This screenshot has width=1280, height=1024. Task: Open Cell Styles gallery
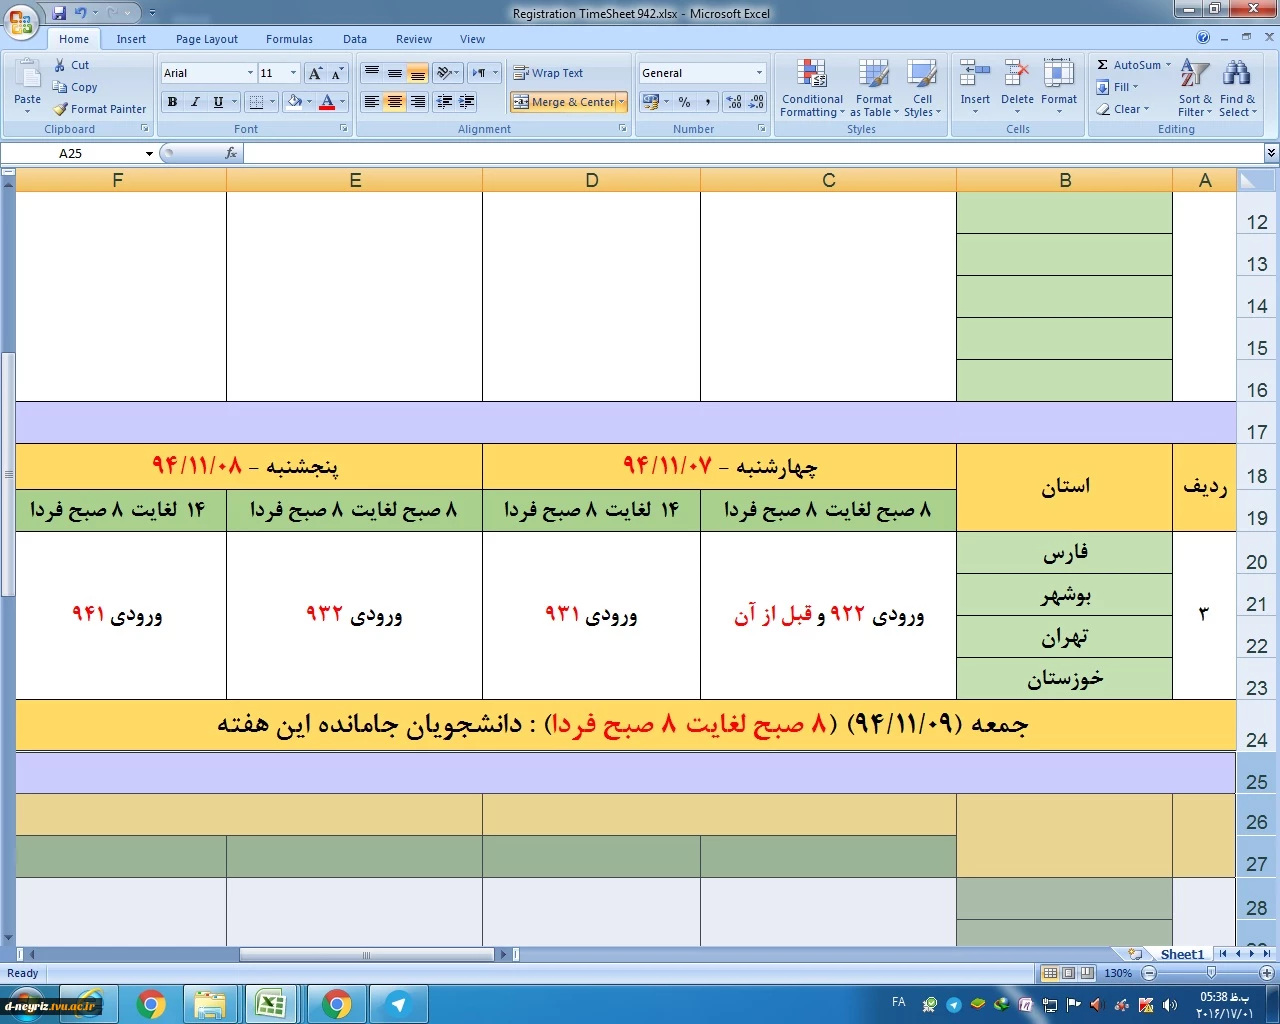922,88
